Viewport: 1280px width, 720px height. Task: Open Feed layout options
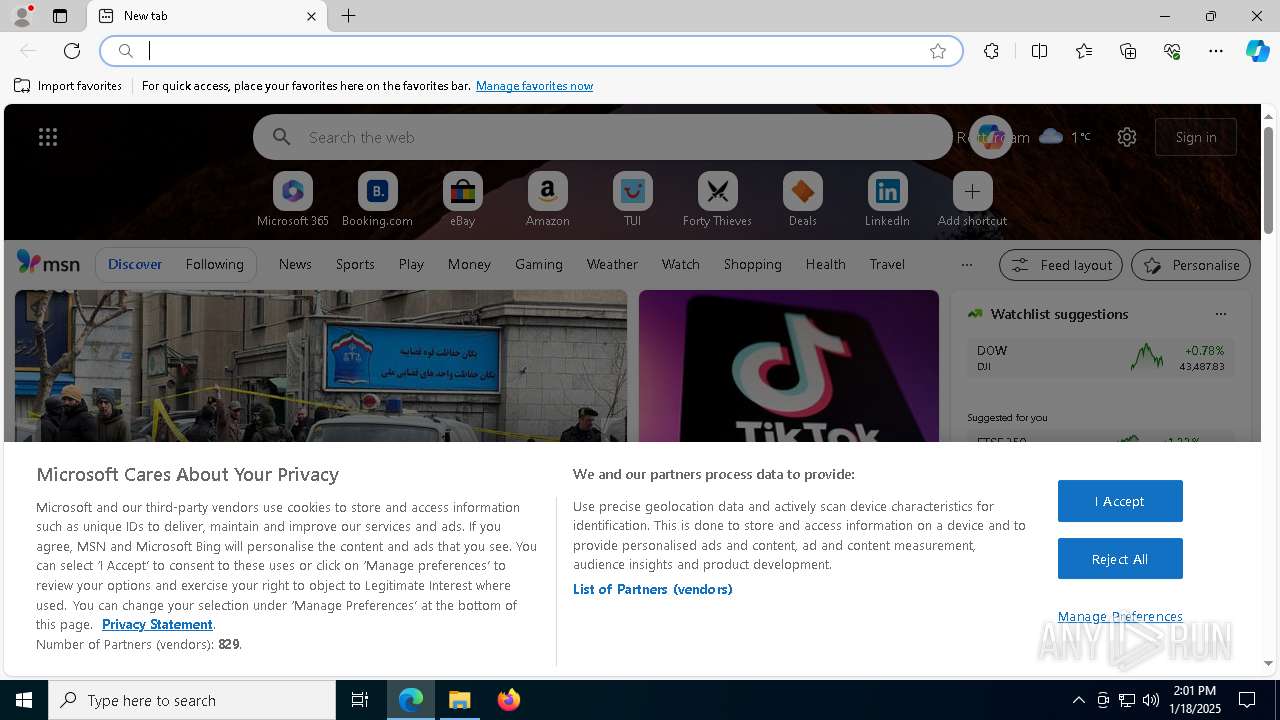pyautogui.click(x=1061, y=265)
